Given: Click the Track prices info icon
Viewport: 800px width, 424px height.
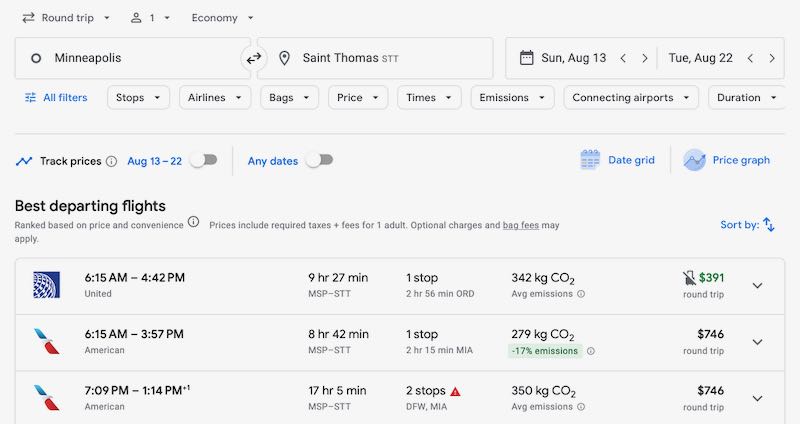Looking at the screenshot, I should pos(111,161).
